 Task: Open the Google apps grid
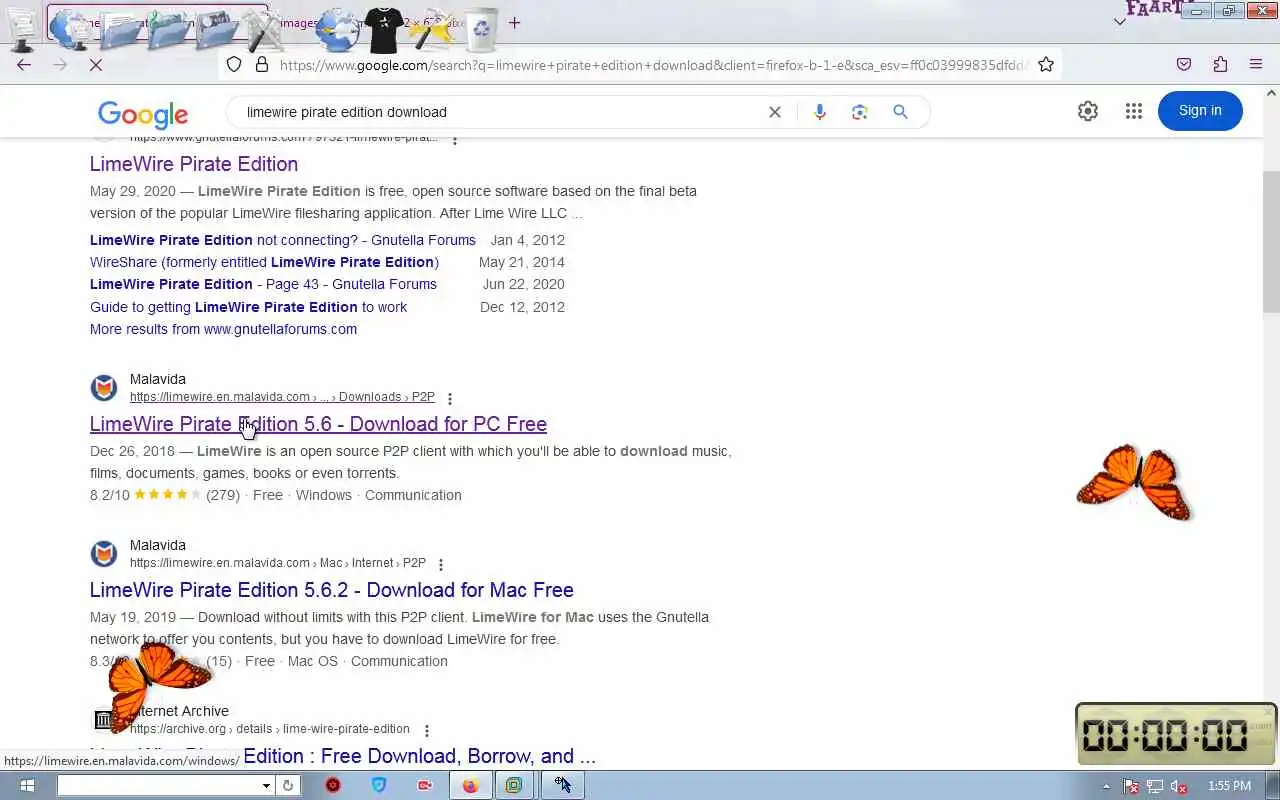click(x=1133, y=111)
